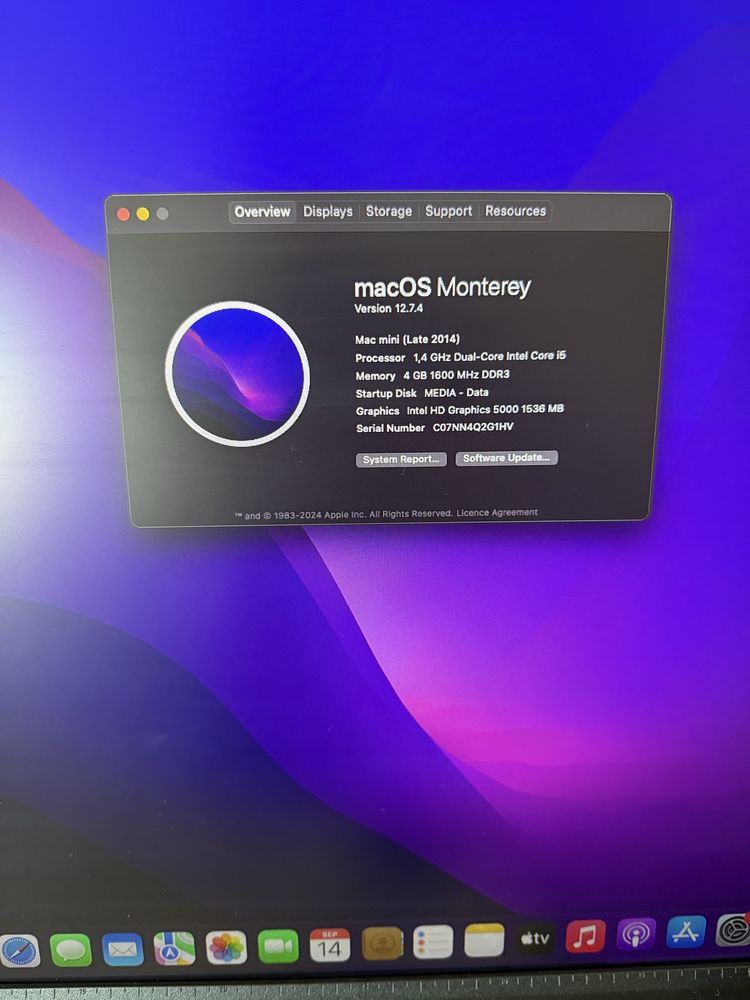Image resolution: width=750 pixels, height=1000 pixels.
Task: Switch to the Storage tab
Action: (388, 211)
